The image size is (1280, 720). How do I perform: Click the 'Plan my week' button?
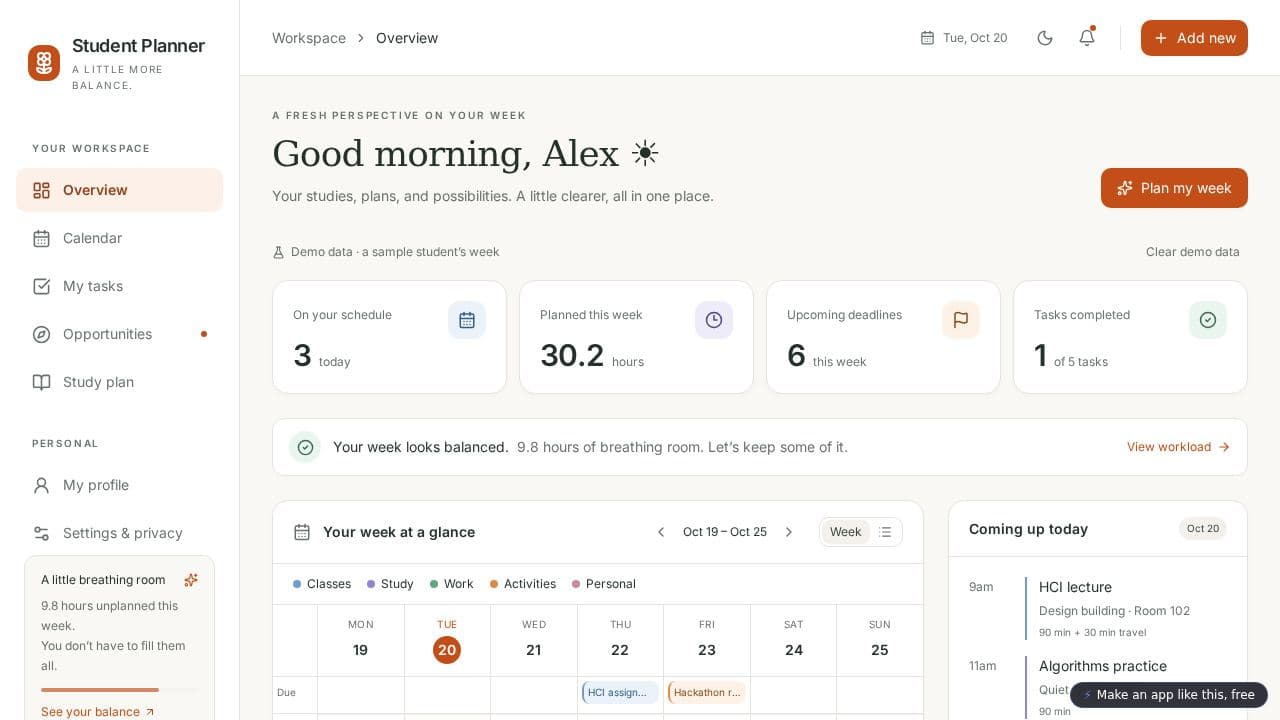tap(1174, 188)
